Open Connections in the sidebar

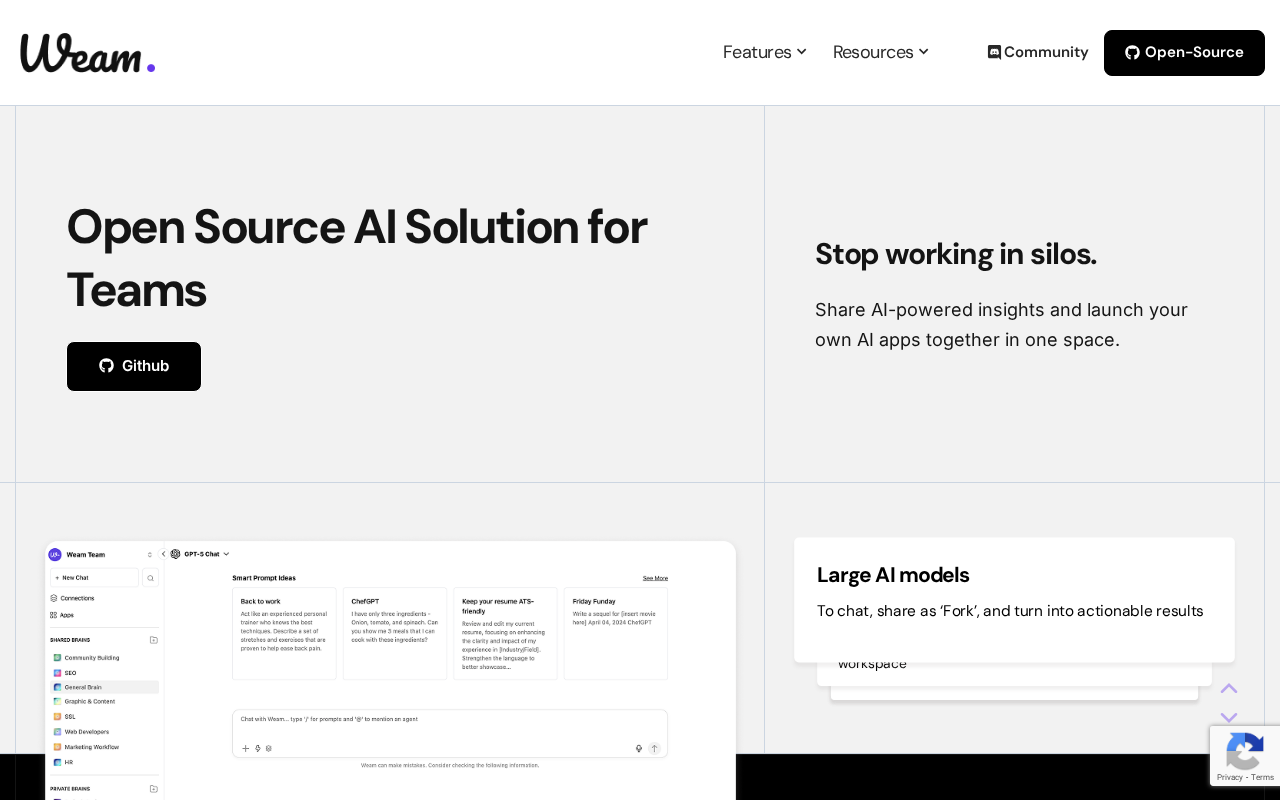(x=72, y=598)
